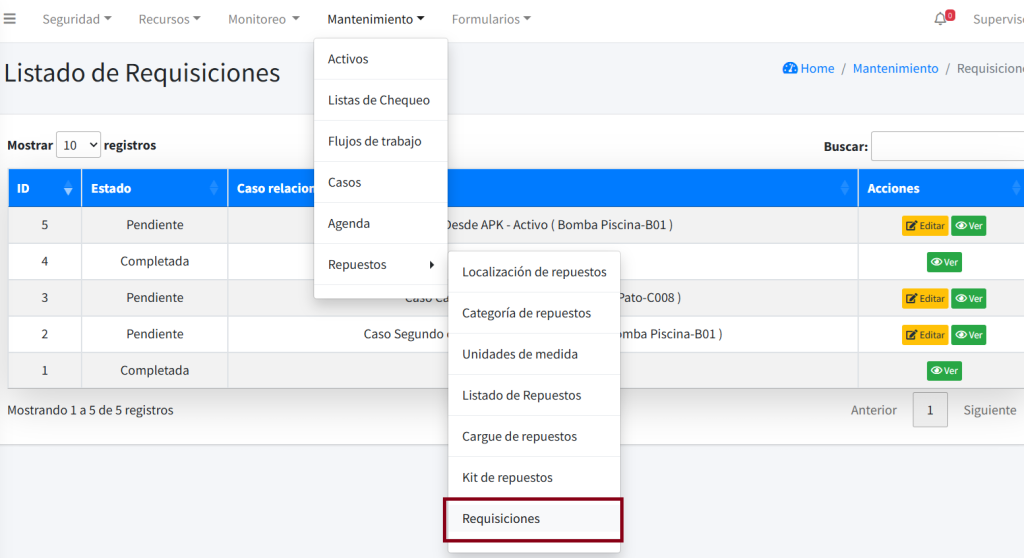Click the hamburger sidebar toggle icon

click(x=10, y=19)
